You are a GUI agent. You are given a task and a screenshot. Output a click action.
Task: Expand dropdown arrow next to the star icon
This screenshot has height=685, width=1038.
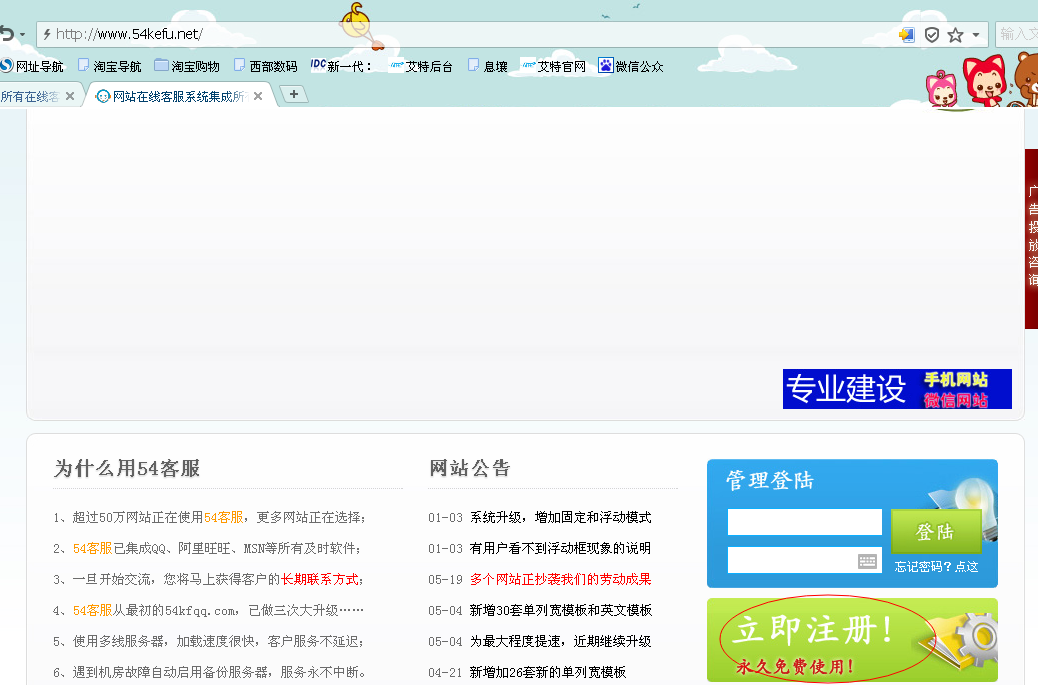[976, 35]
